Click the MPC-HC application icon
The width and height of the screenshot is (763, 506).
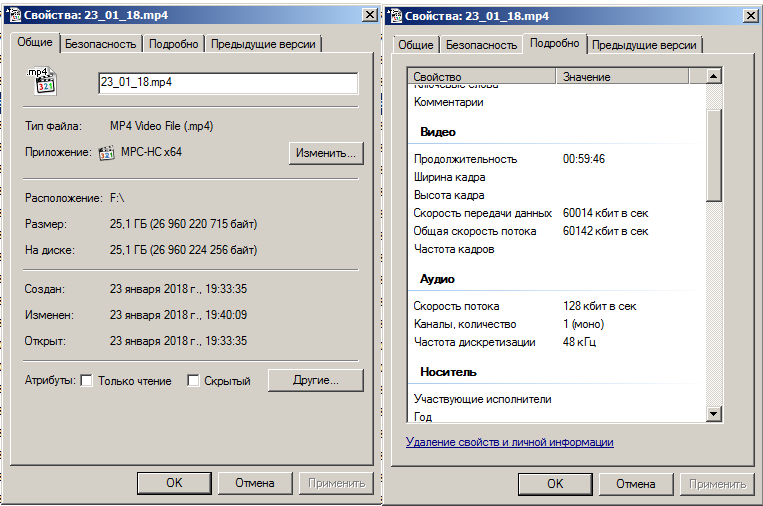click(x=106, y=153)
